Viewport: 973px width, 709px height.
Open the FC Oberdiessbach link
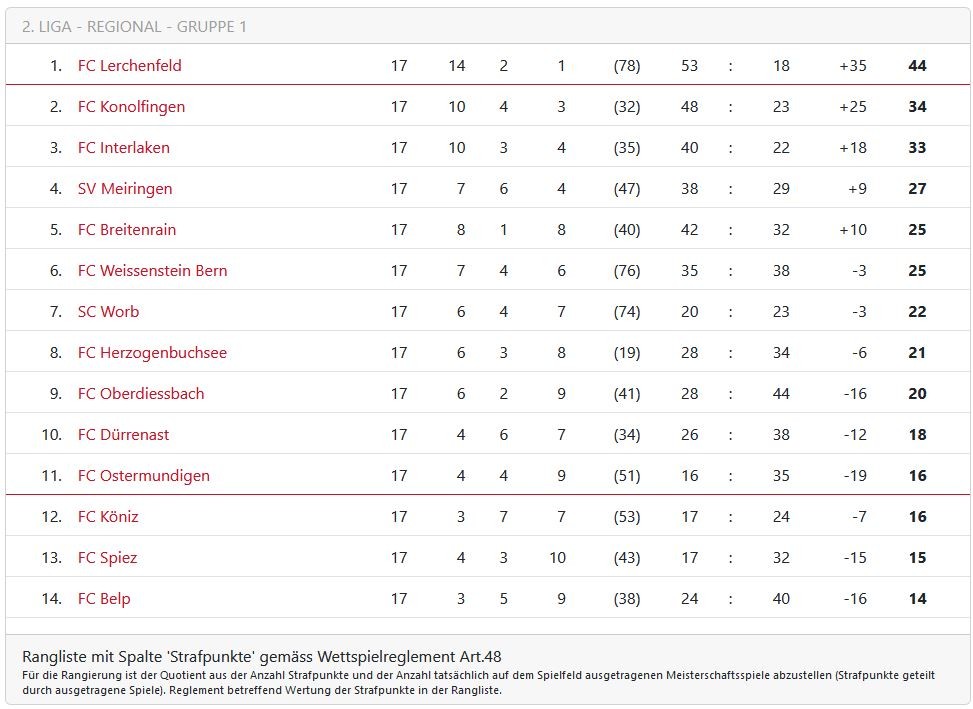[140, 394]
